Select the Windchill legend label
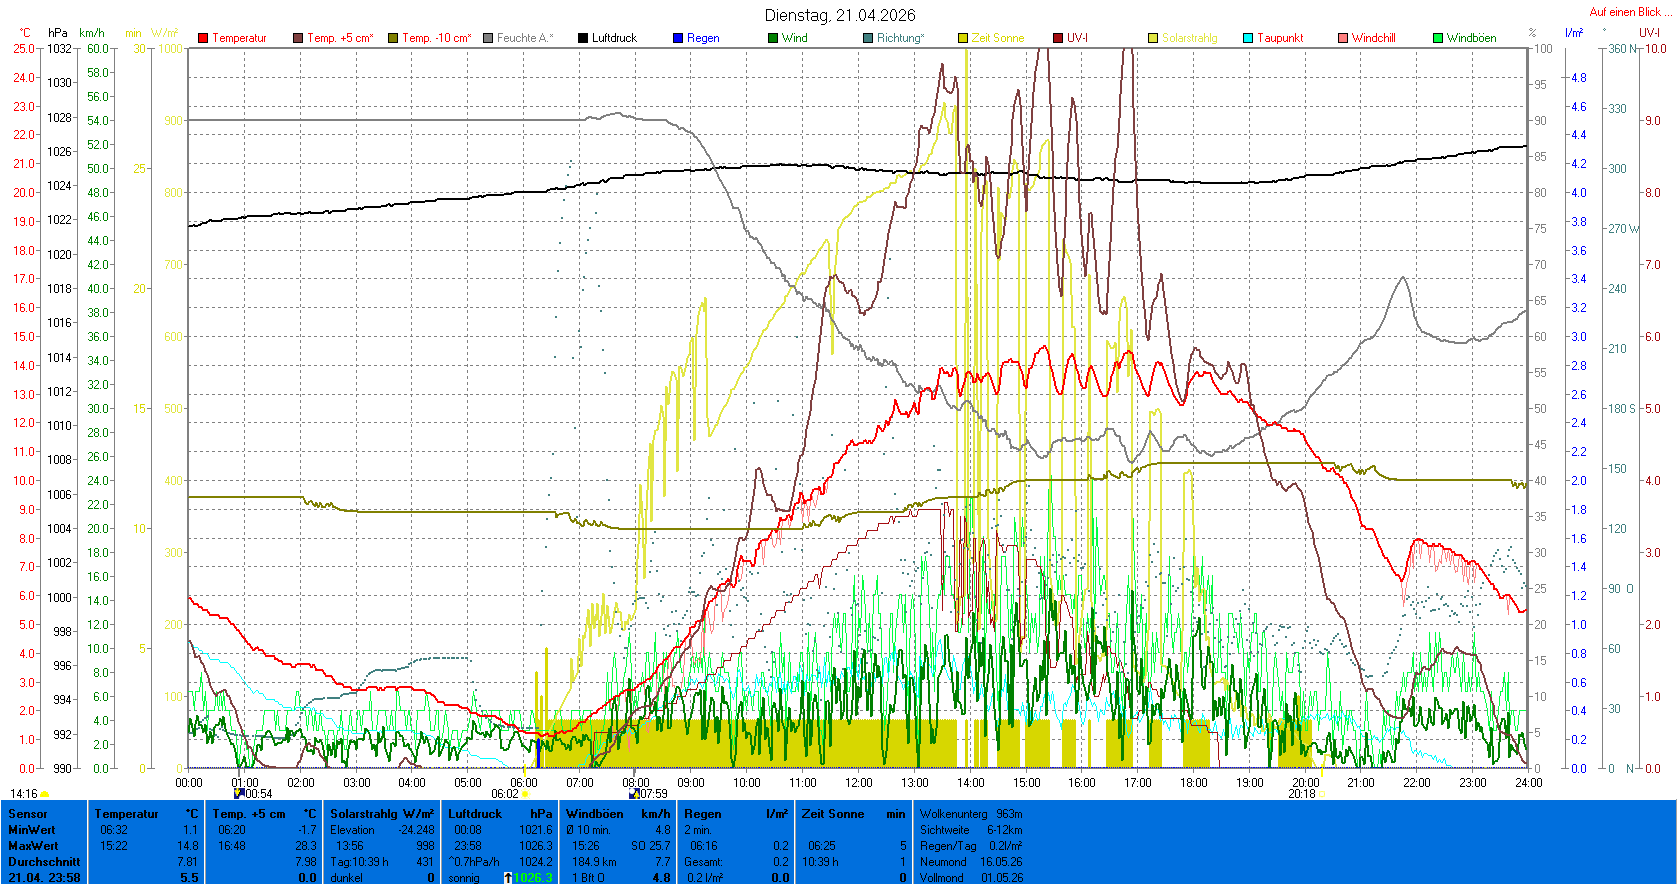1677x884 pixels. (x=1373, y=38)
